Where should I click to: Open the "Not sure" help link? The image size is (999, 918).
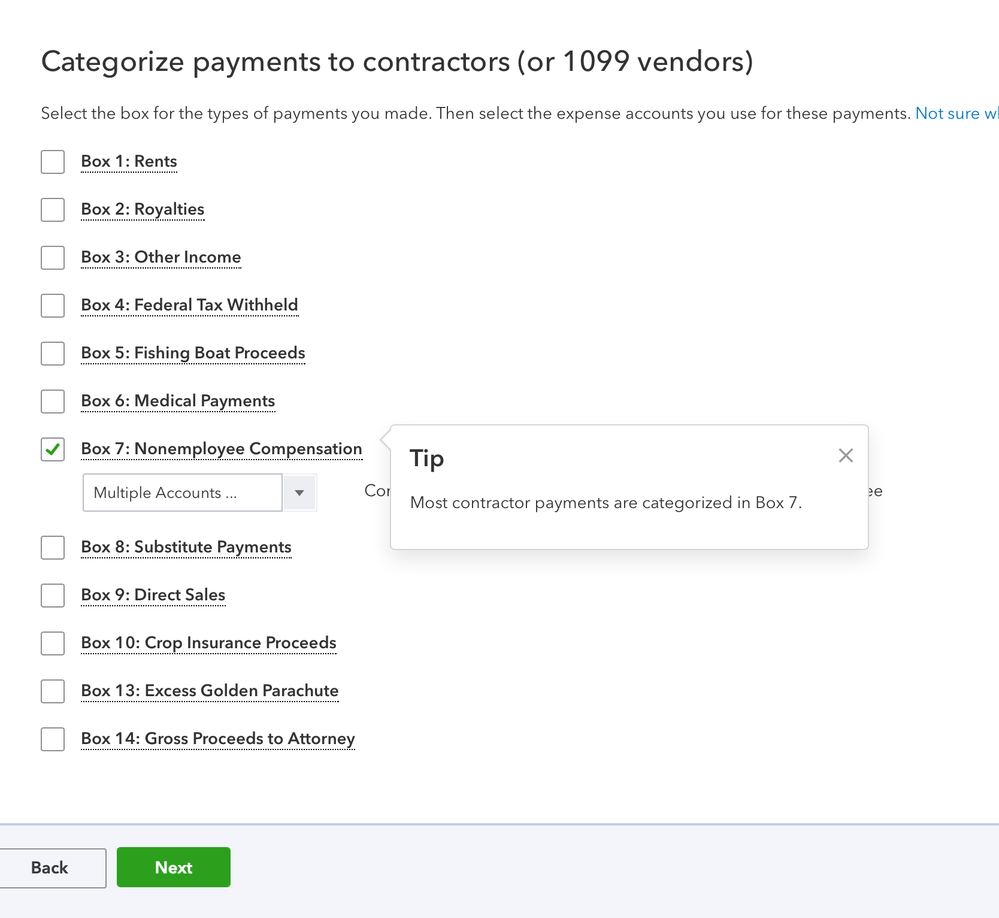956,114
